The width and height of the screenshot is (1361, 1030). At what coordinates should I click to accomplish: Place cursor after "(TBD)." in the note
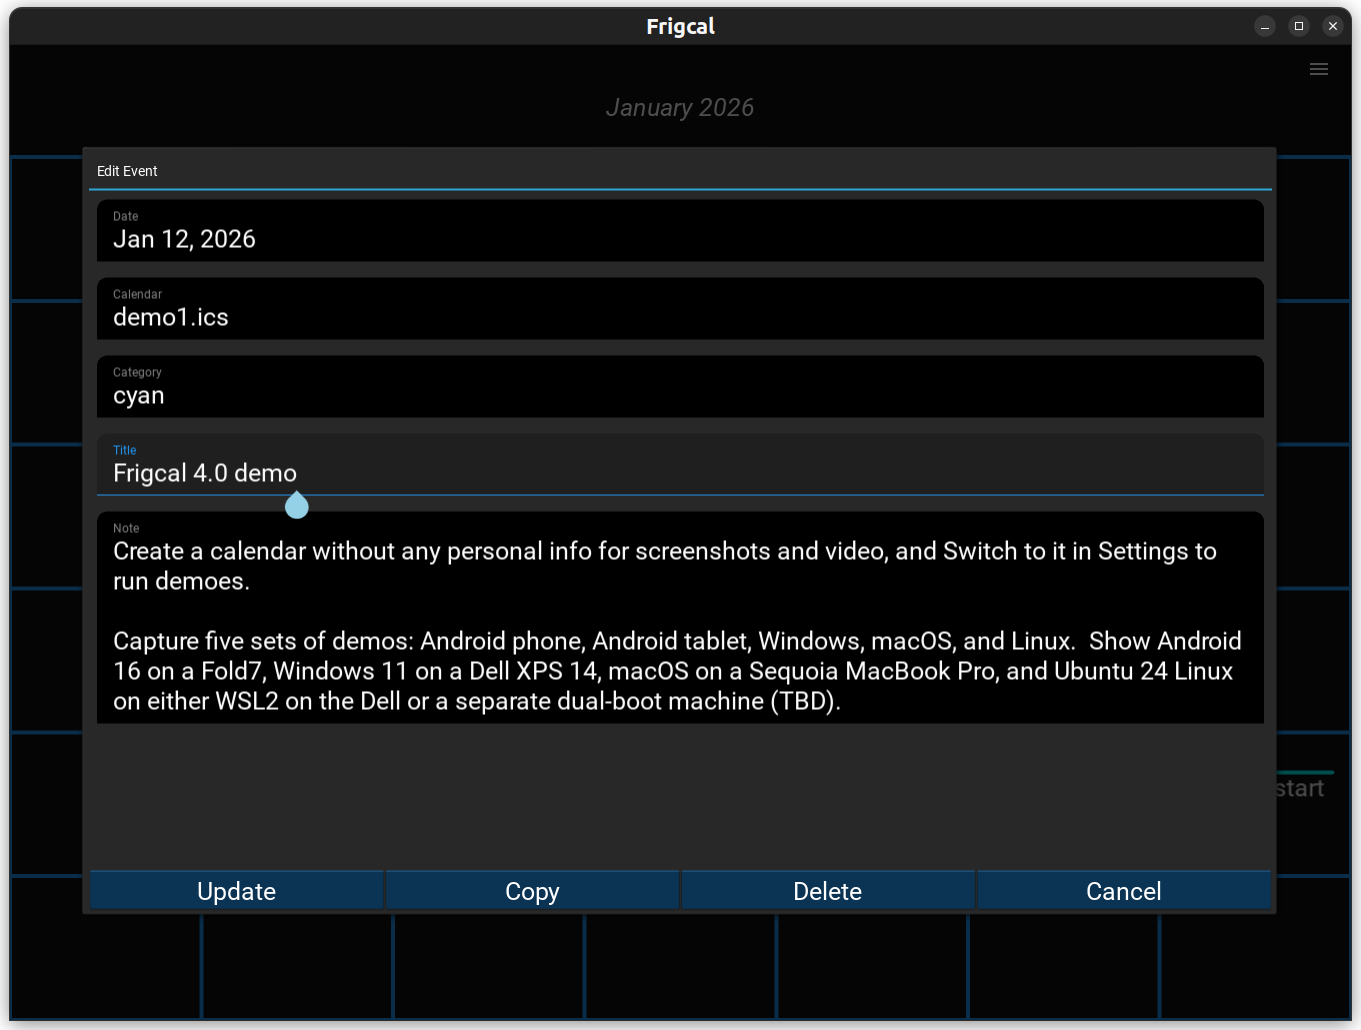842,701
